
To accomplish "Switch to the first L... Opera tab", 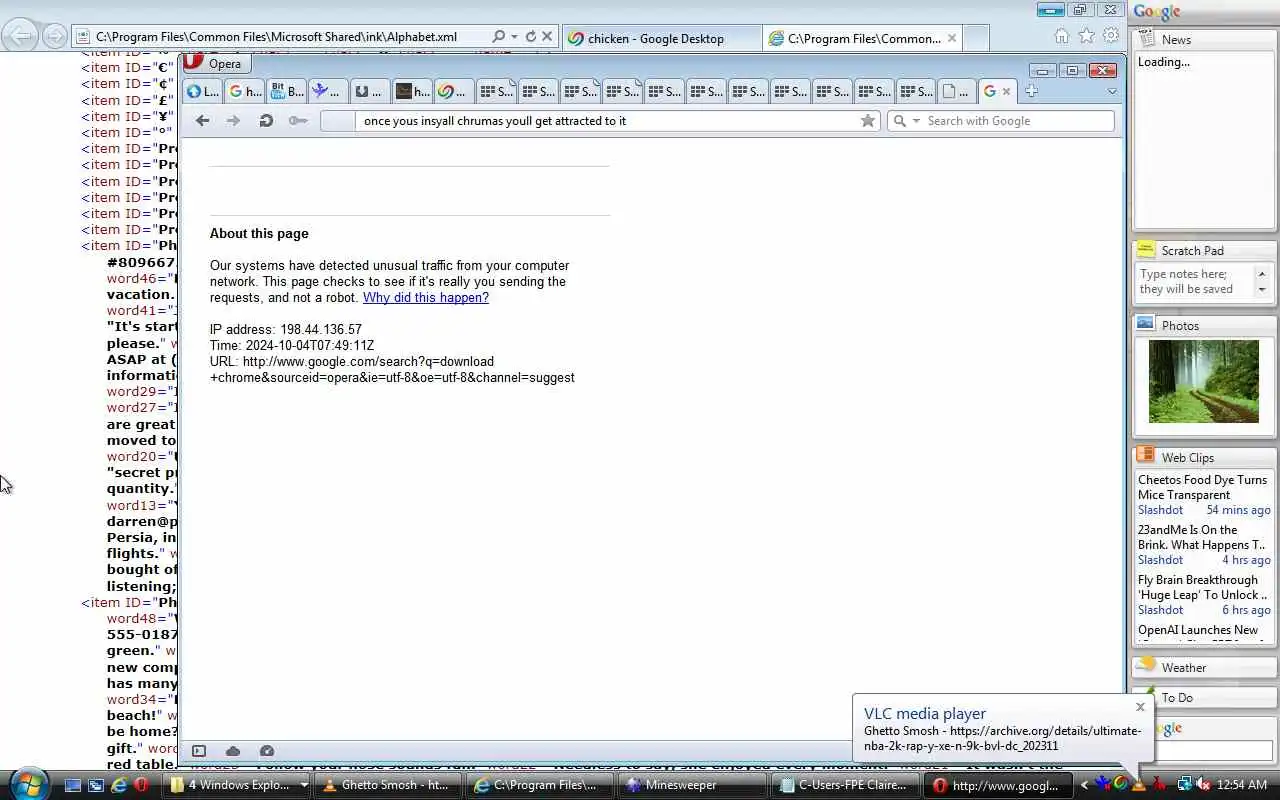I will (x=202, y=91).
